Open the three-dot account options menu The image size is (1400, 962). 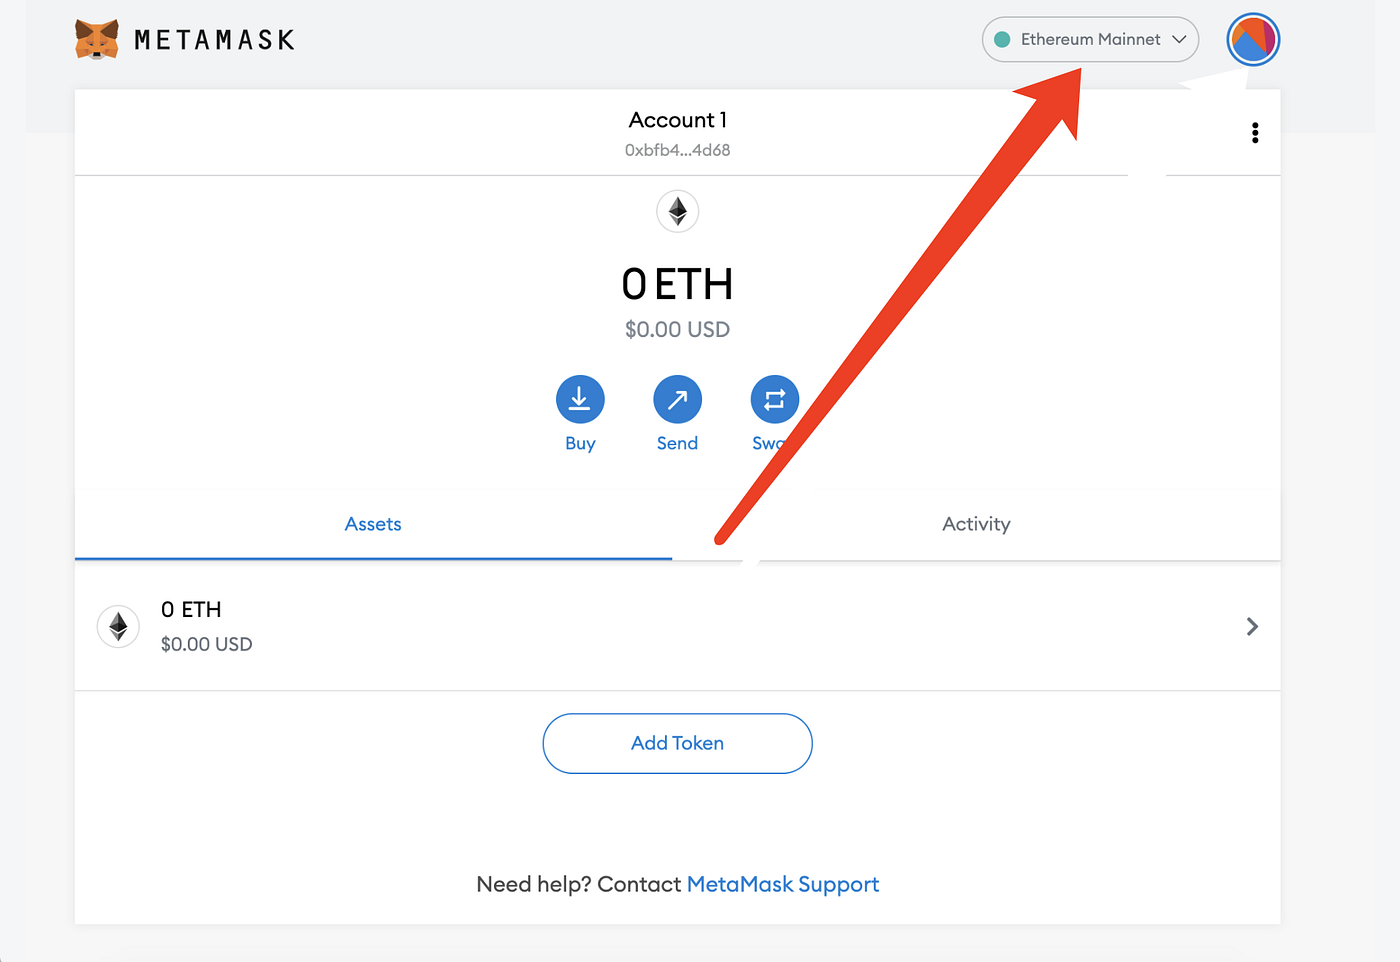pos(1255,133)
